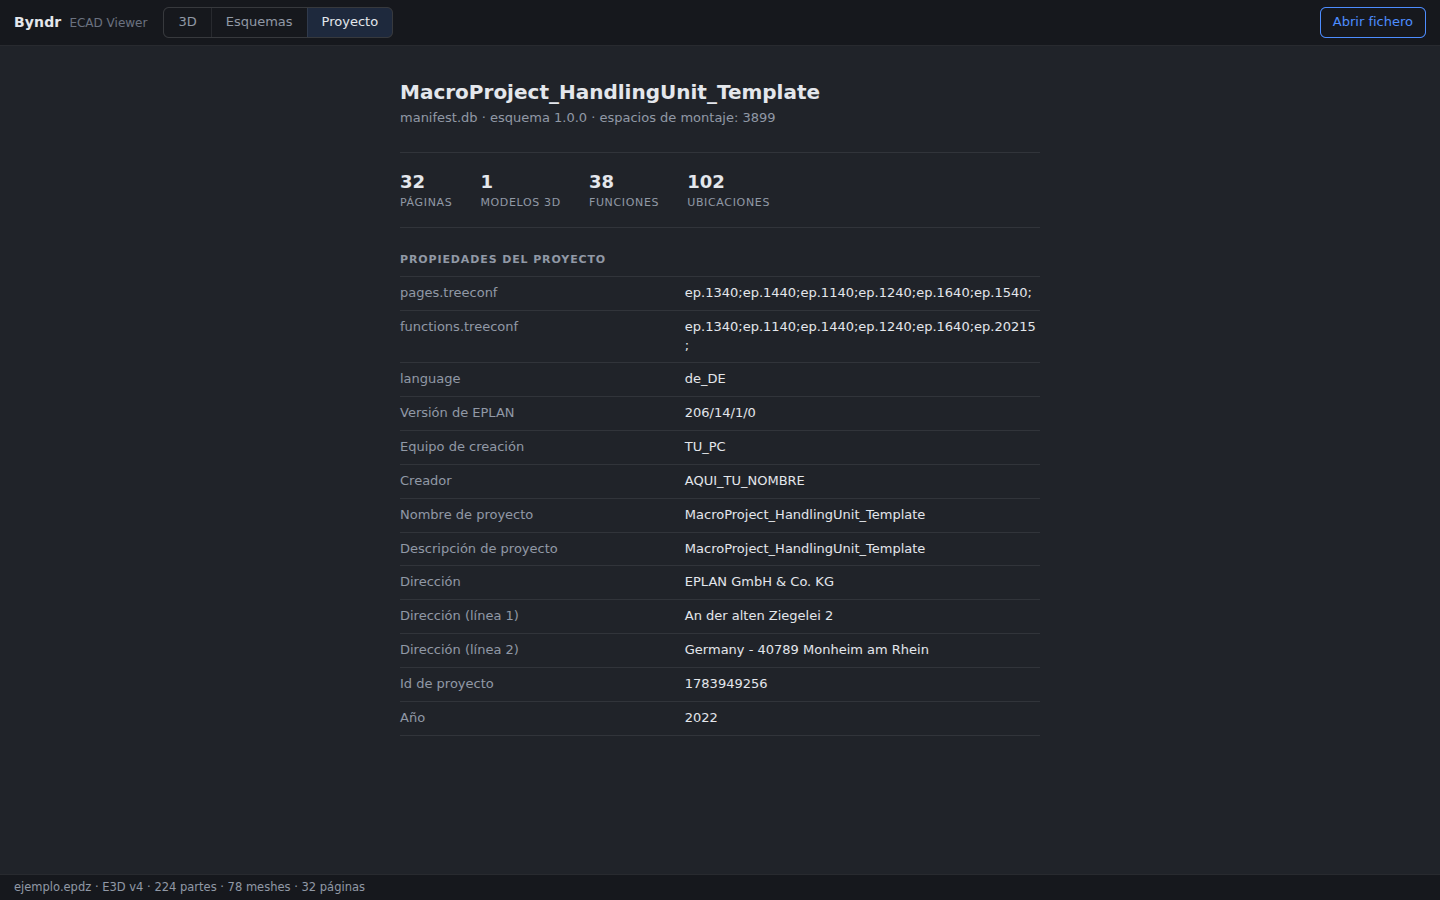Select the 1 MODELOS 3D statistic
This screenshot has width=1440, height=900.
(x=520, y=190)
